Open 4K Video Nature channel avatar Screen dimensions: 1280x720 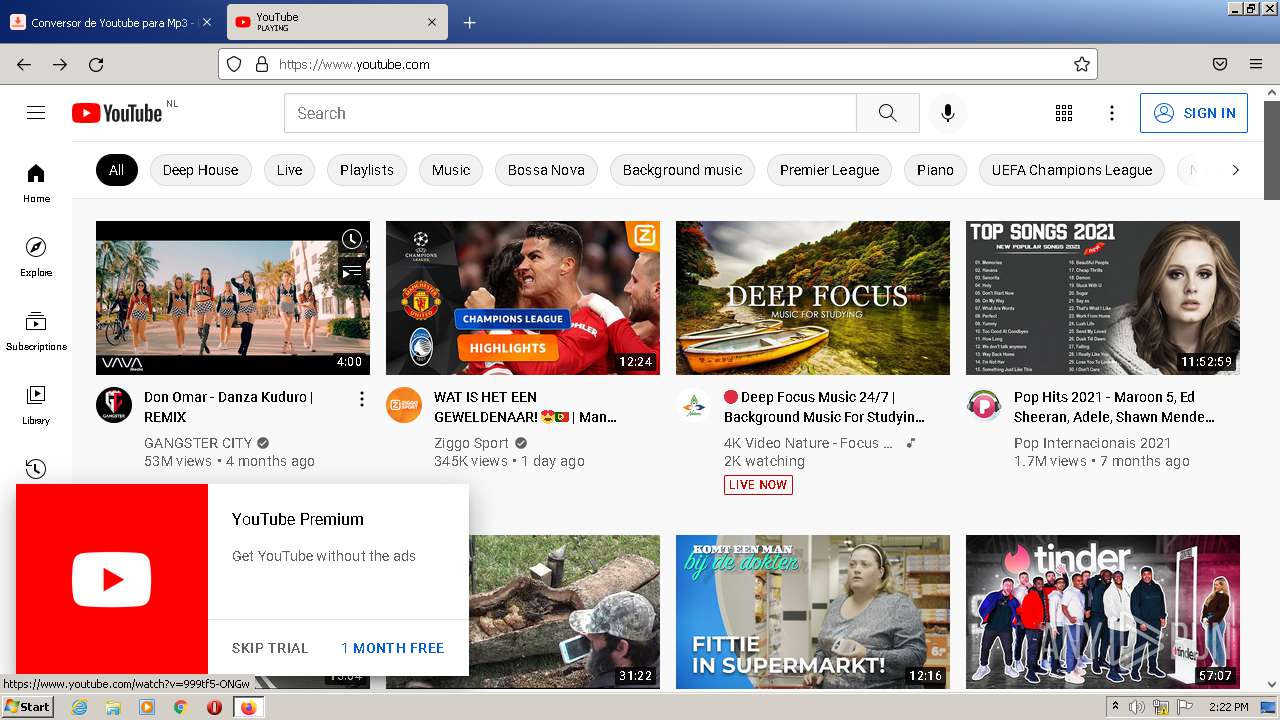tap(694, 405)
